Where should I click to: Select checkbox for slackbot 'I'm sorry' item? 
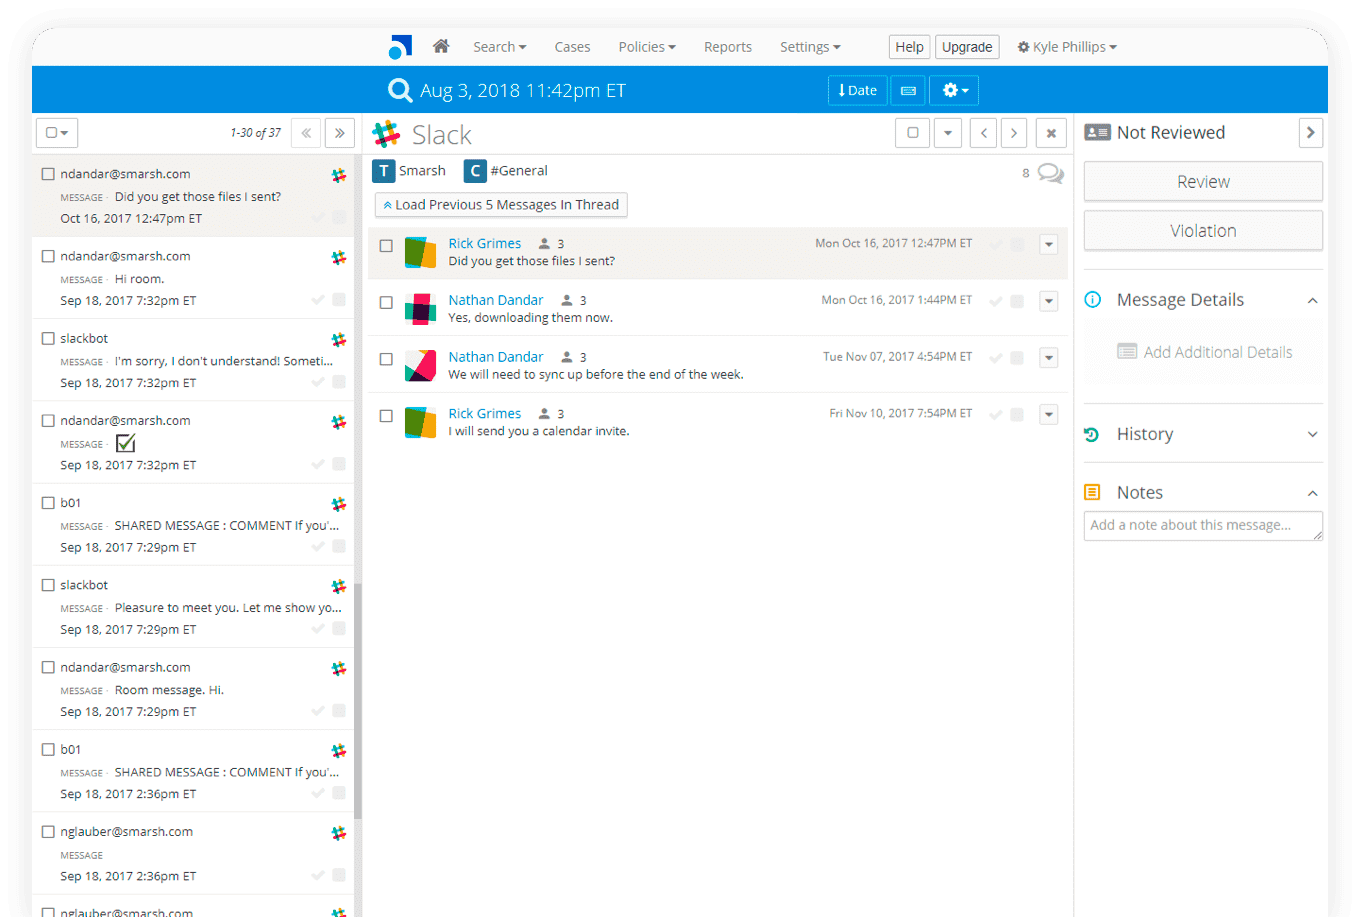point(47,338)
